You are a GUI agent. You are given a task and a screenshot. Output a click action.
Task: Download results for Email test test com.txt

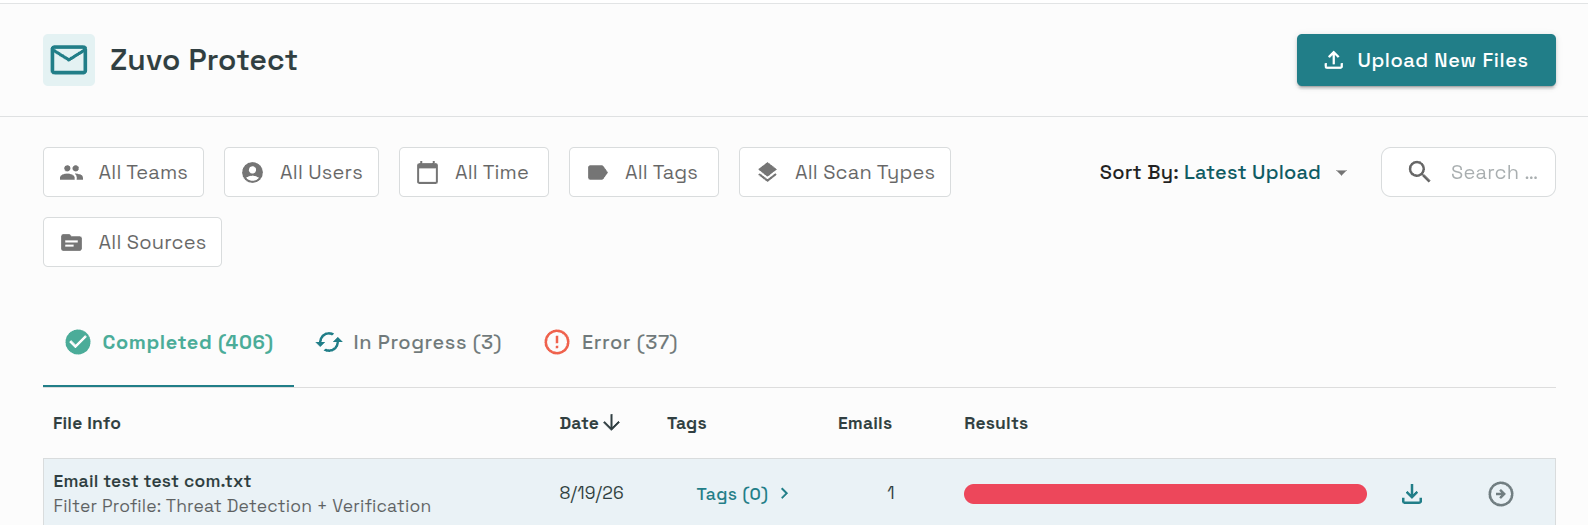(1412, 494)
